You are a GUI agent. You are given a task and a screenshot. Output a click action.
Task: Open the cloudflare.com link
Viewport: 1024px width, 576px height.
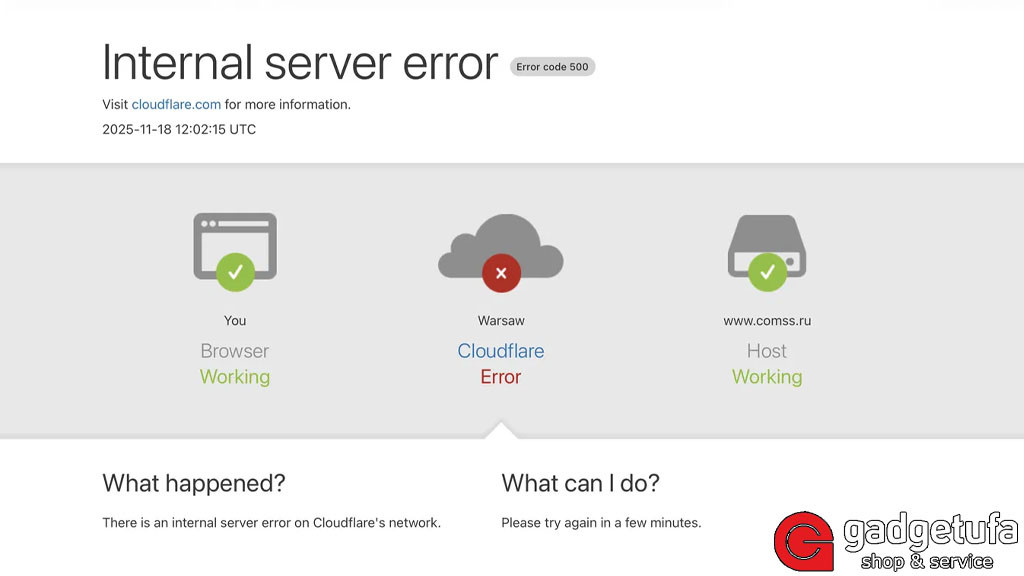[175, 104]
